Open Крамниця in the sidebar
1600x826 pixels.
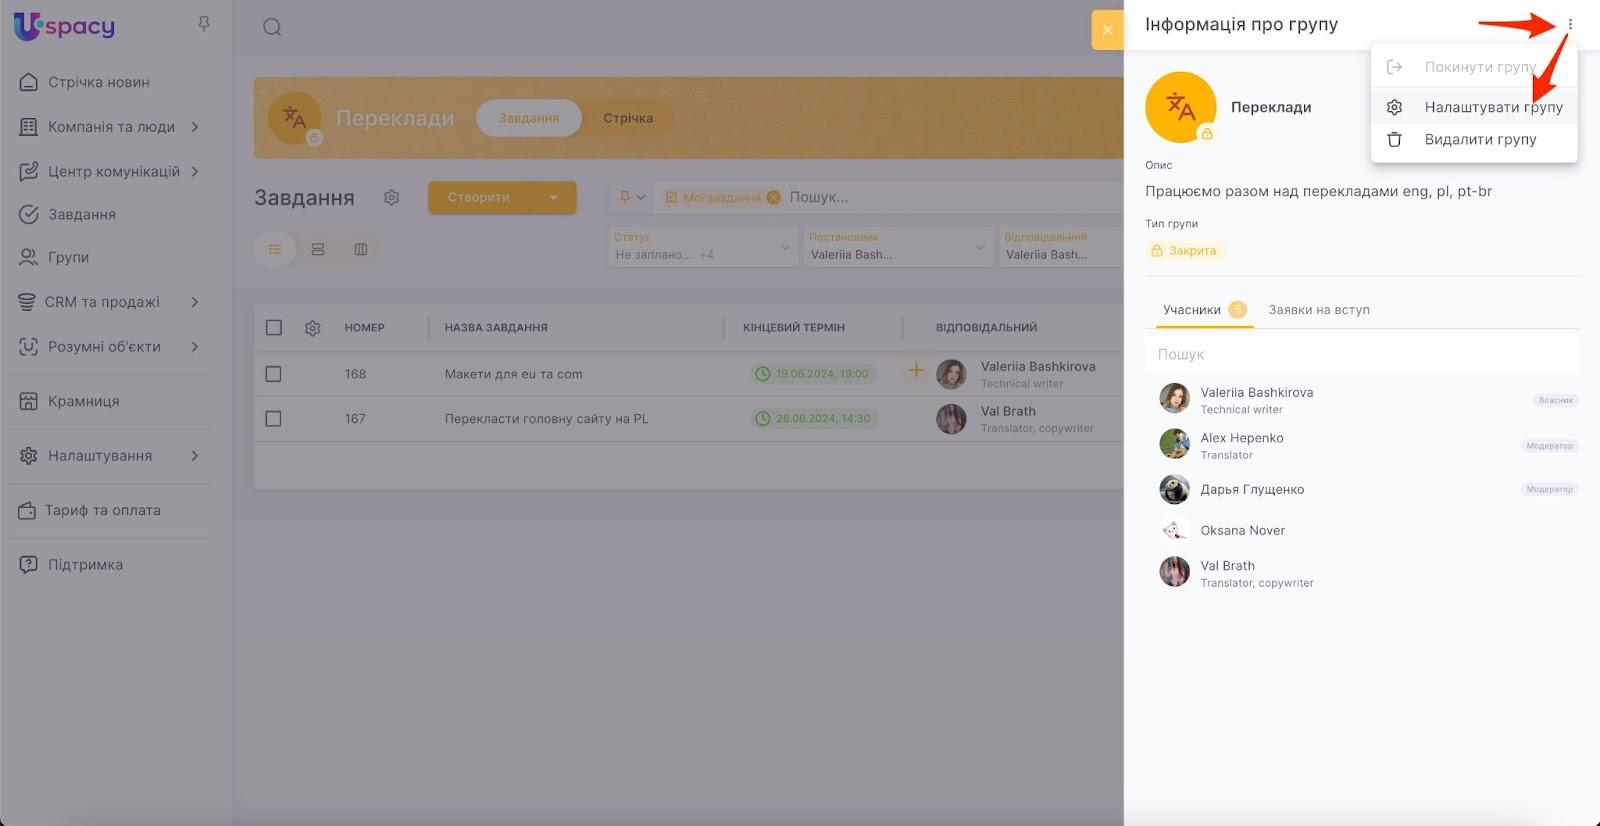coord(84,401)
